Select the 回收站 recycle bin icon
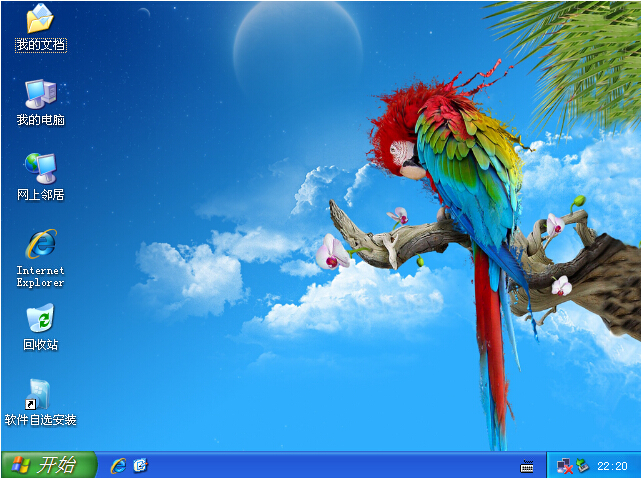This screenshot has height=478, width=641. (x=40, y=319)
